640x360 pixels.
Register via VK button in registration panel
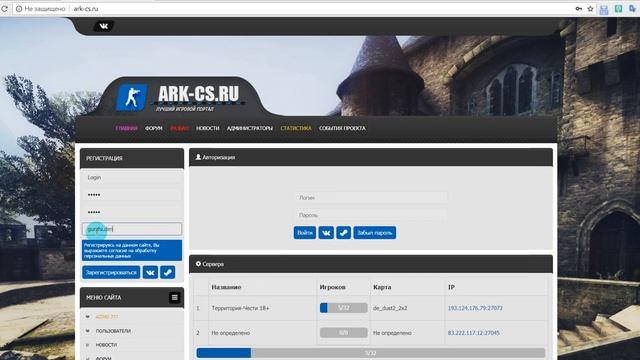tap(150, 272)
